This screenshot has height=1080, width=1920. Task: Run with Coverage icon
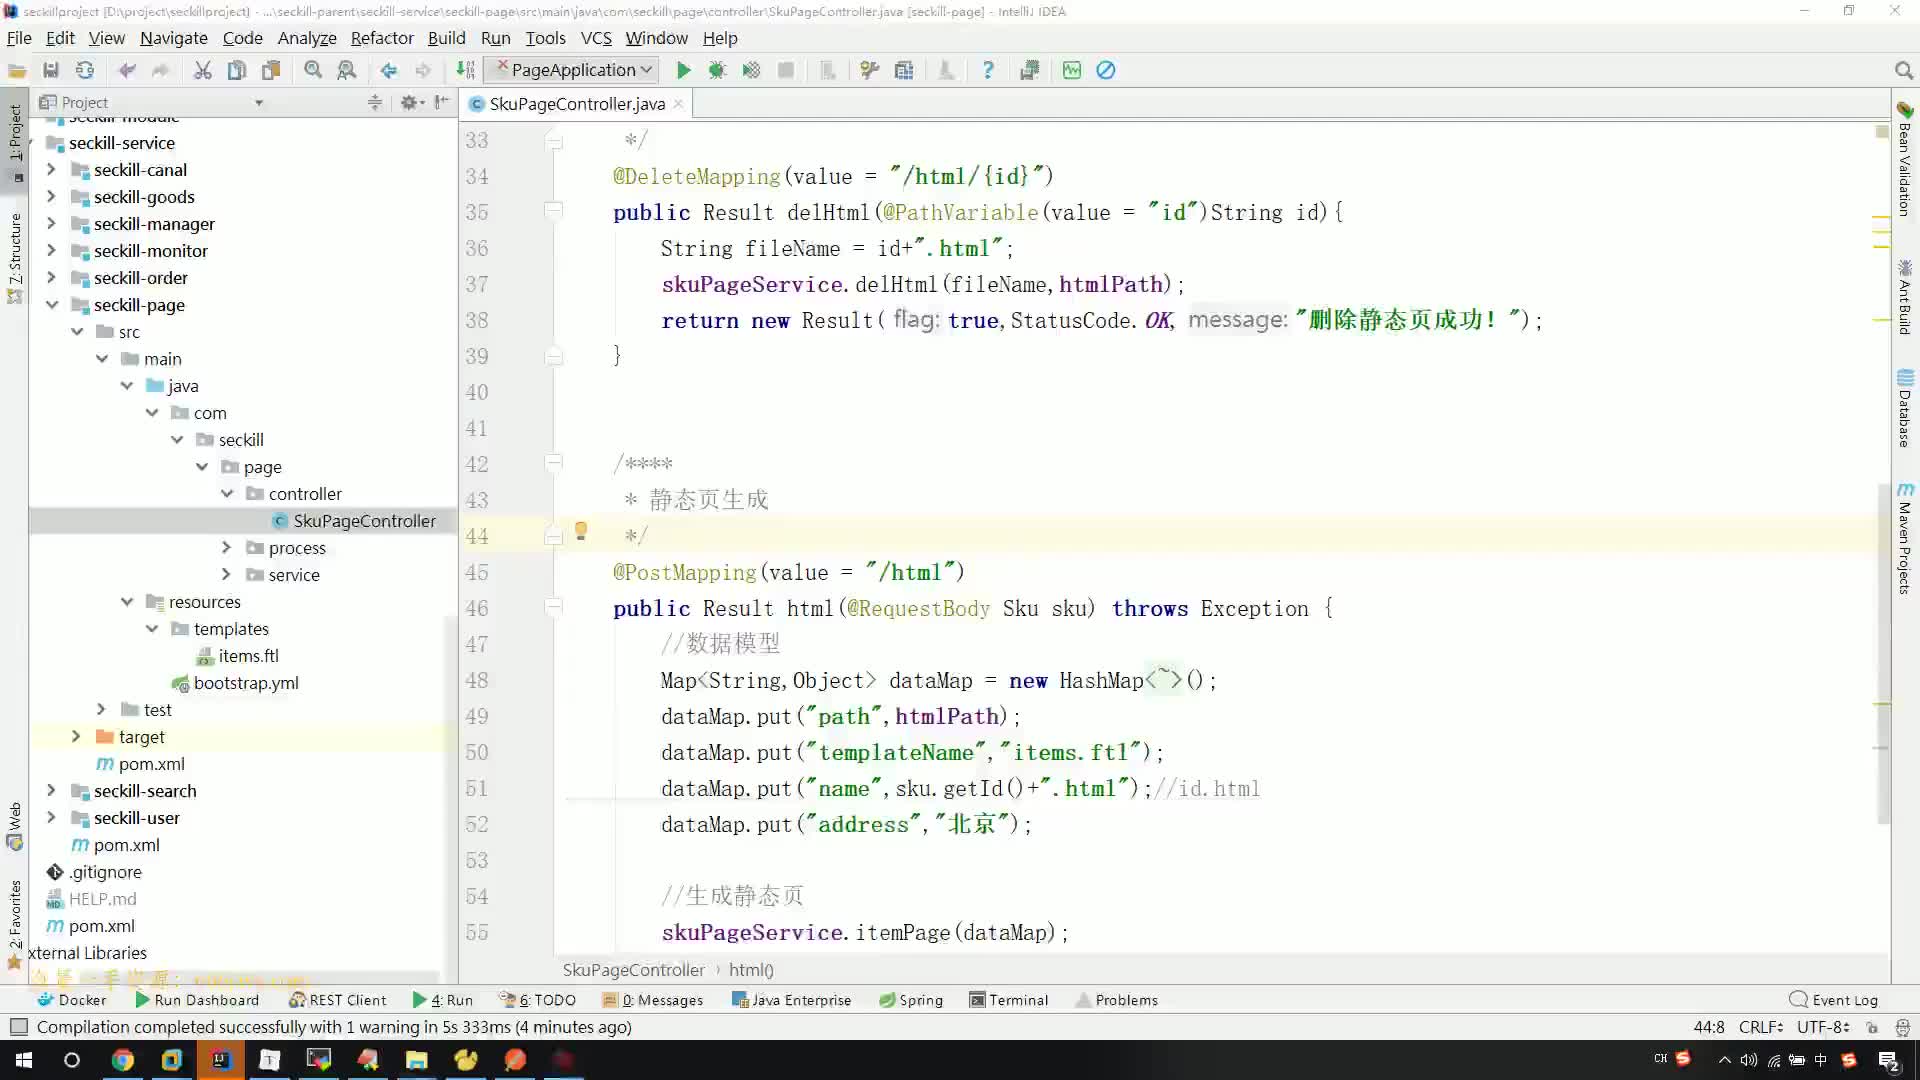click(x=751, y=70)
